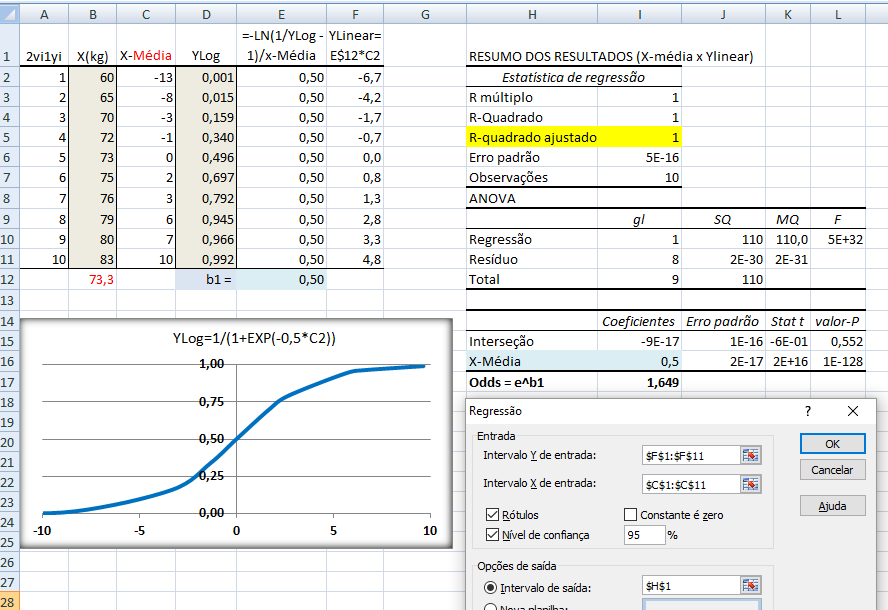Viewport: 888px width, 610px height.
Task: Click the 'R-Quadrado' label cell
Action: (x=532, y=117)
